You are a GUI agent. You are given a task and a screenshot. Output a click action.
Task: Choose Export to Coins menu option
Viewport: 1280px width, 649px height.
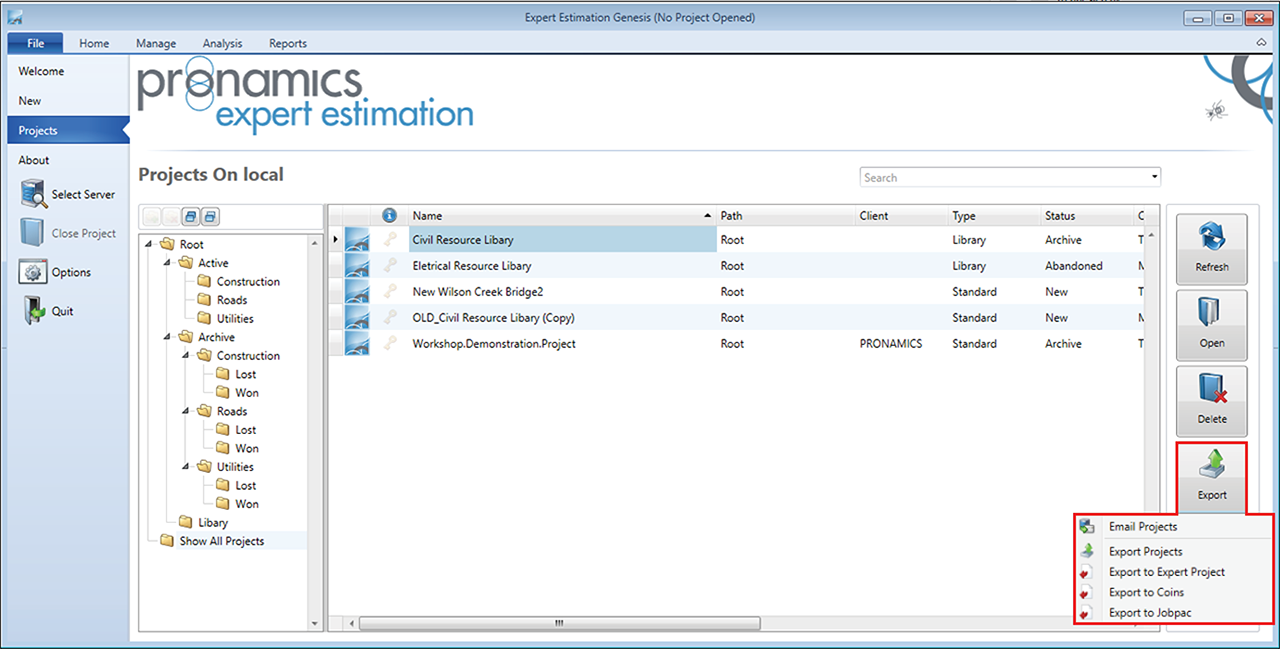pos(1146,593)
